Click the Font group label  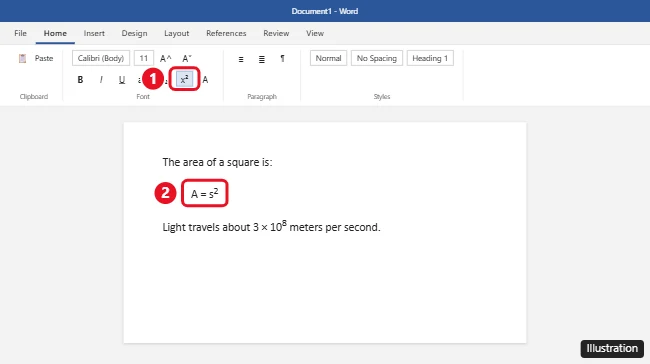(x=143, y=97)
